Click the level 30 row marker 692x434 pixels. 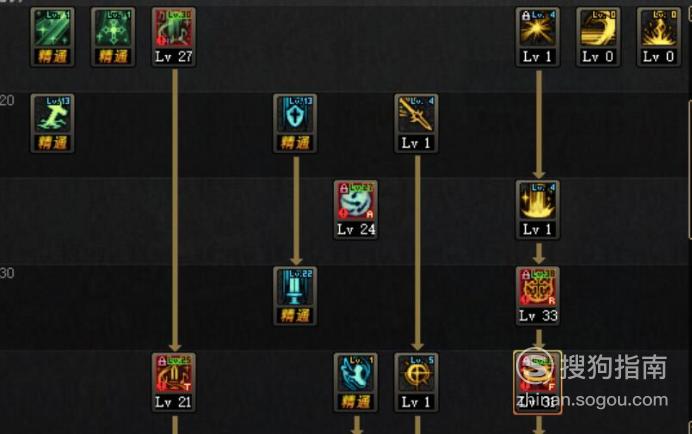(7, 273)
